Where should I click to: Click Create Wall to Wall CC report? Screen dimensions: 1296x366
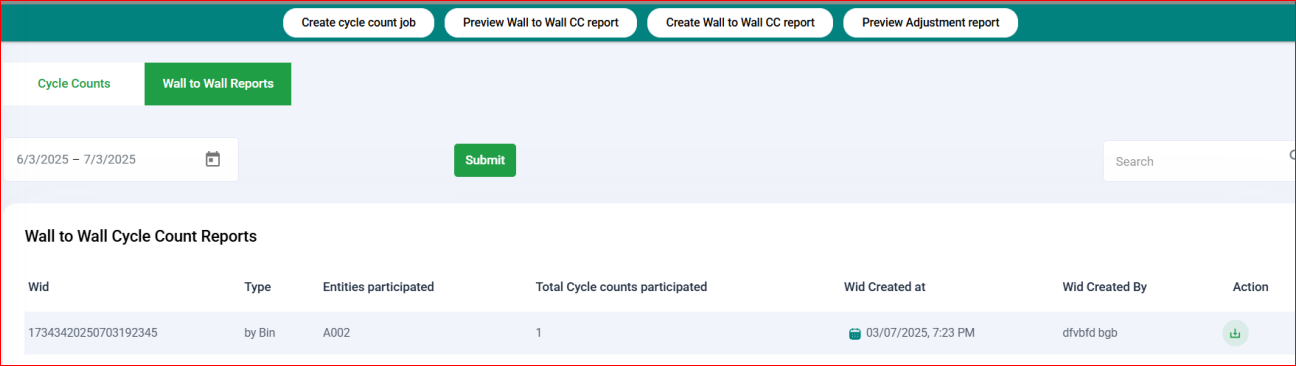pos(740,22)
